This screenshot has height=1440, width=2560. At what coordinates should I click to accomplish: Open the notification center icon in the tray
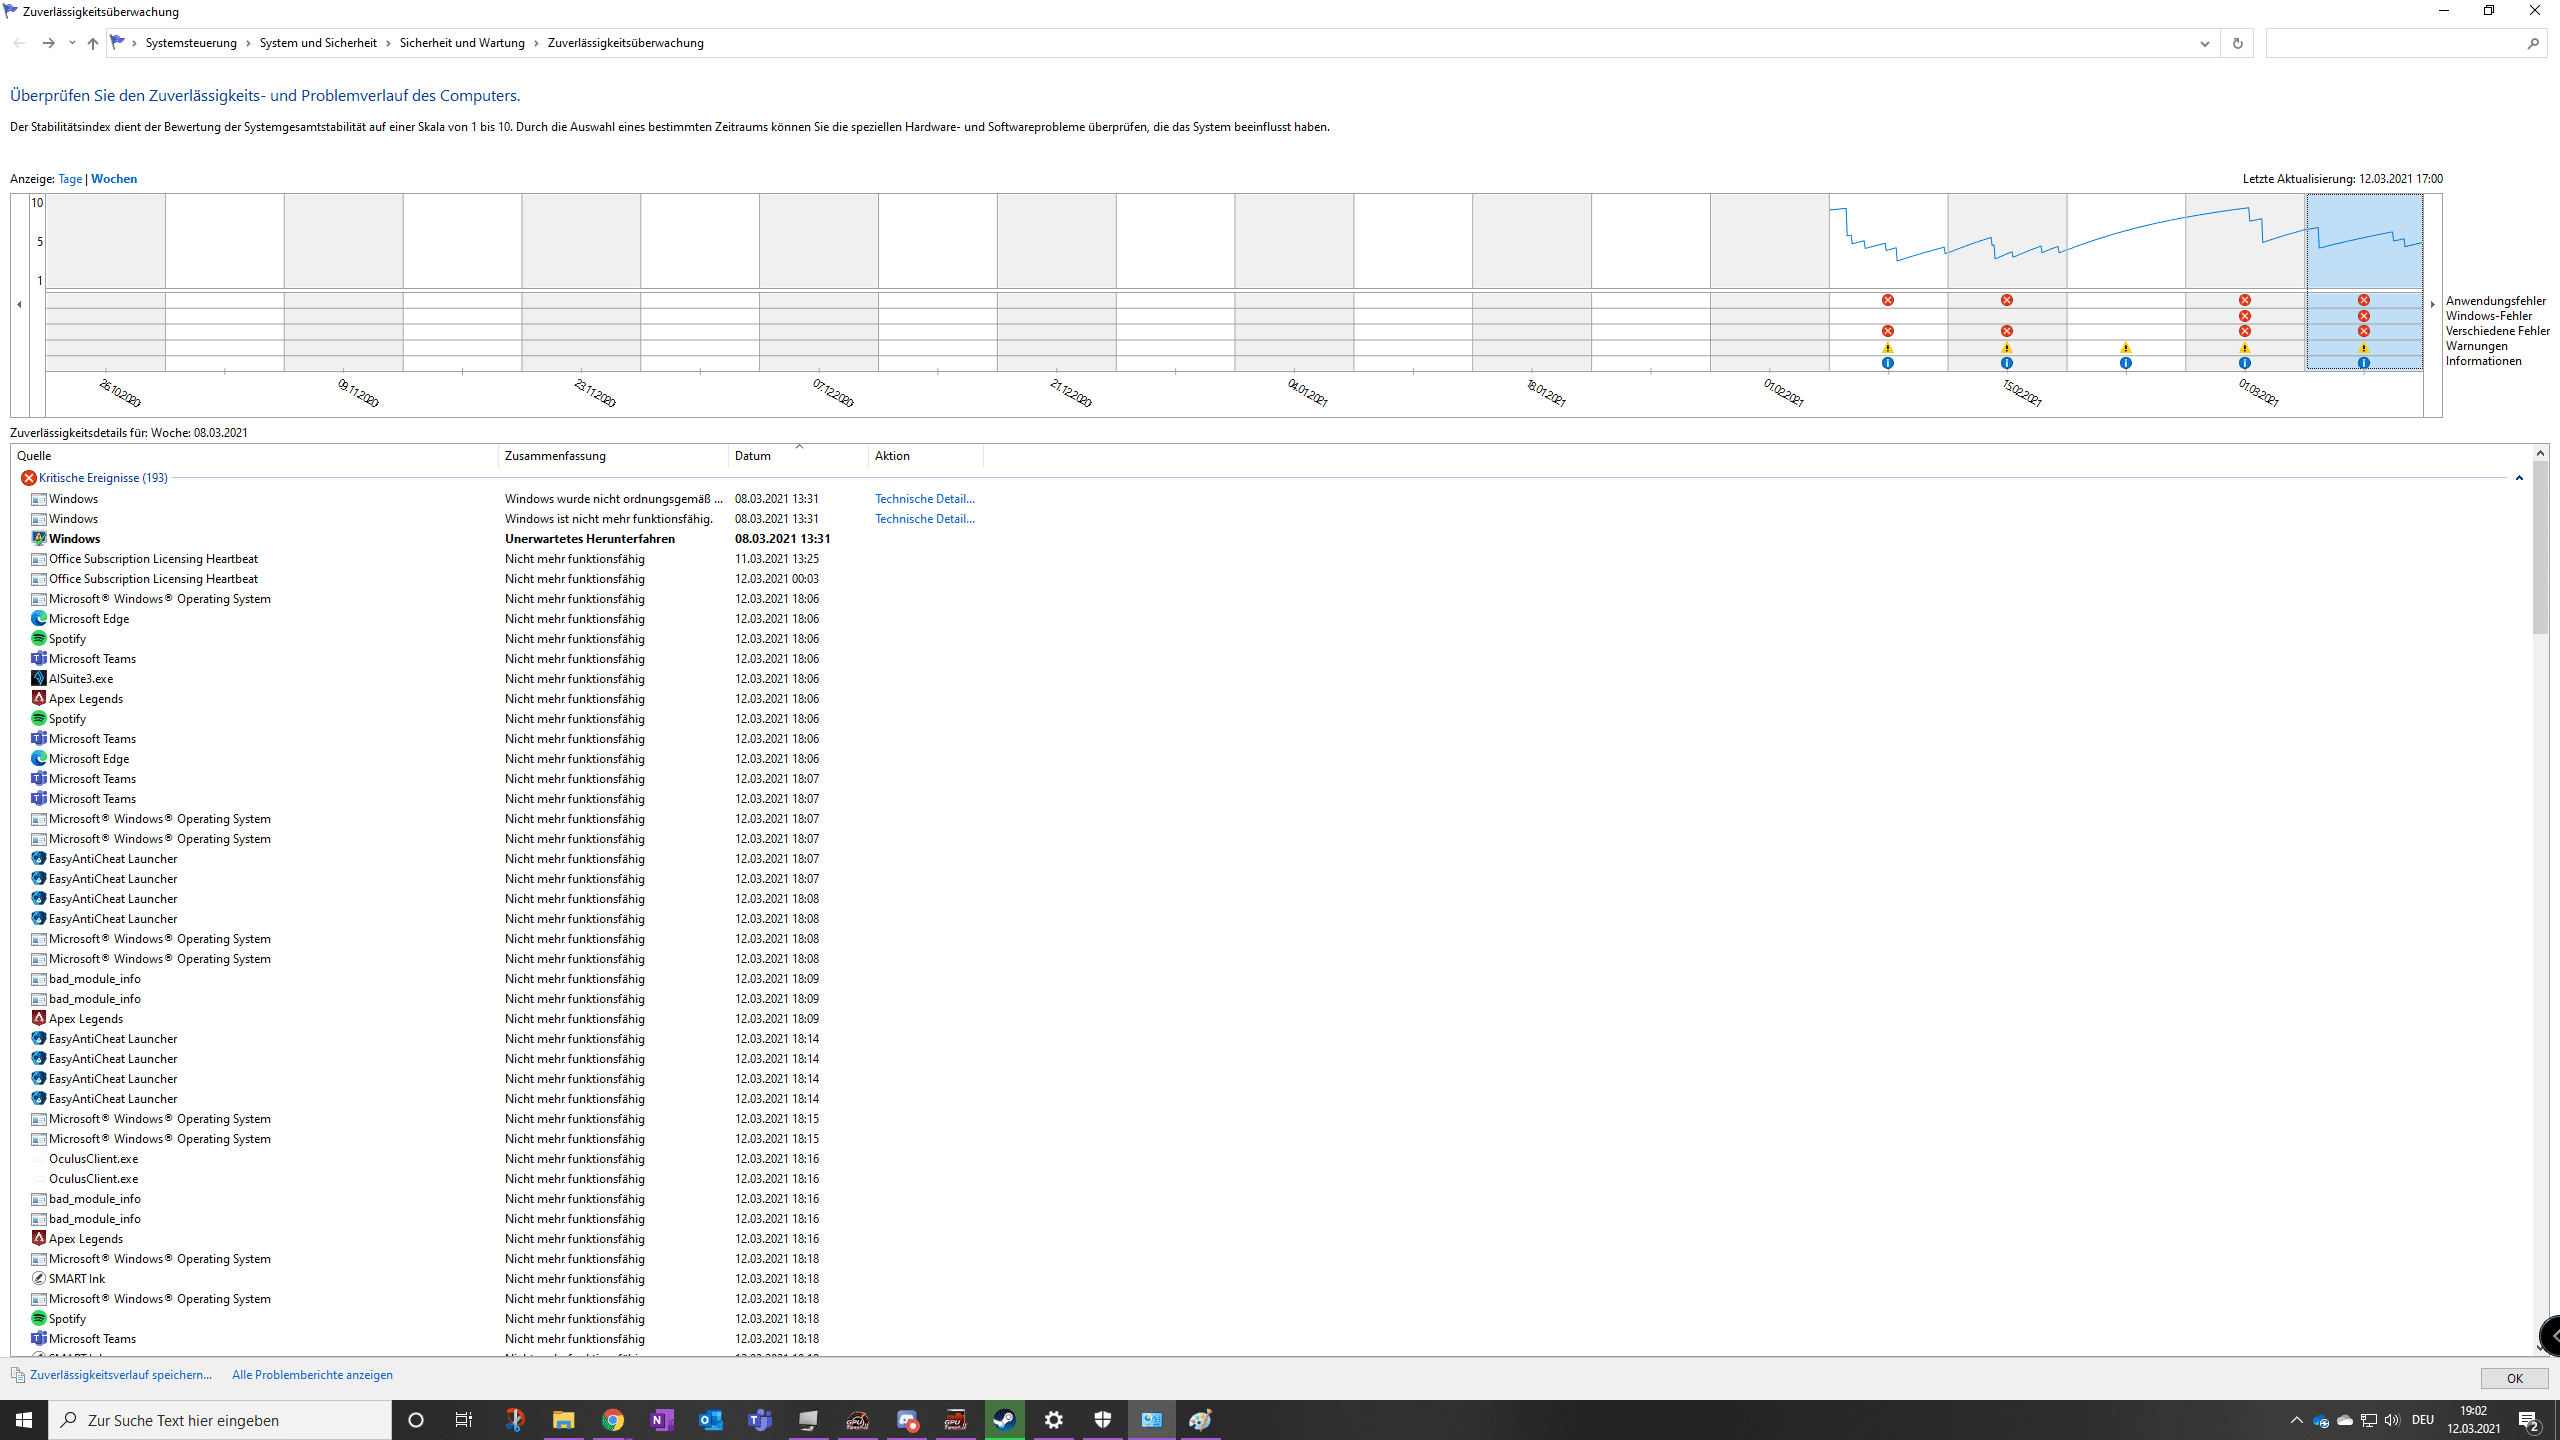point(2528,1420)
